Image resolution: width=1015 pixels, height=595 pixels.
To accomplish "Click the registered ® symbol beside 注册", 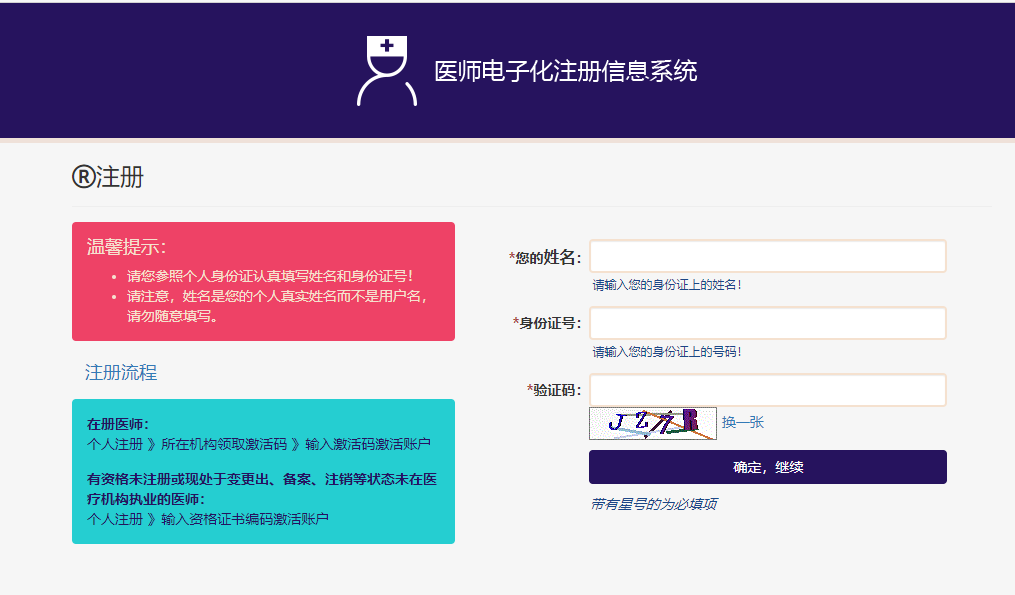I will (83, 178).
